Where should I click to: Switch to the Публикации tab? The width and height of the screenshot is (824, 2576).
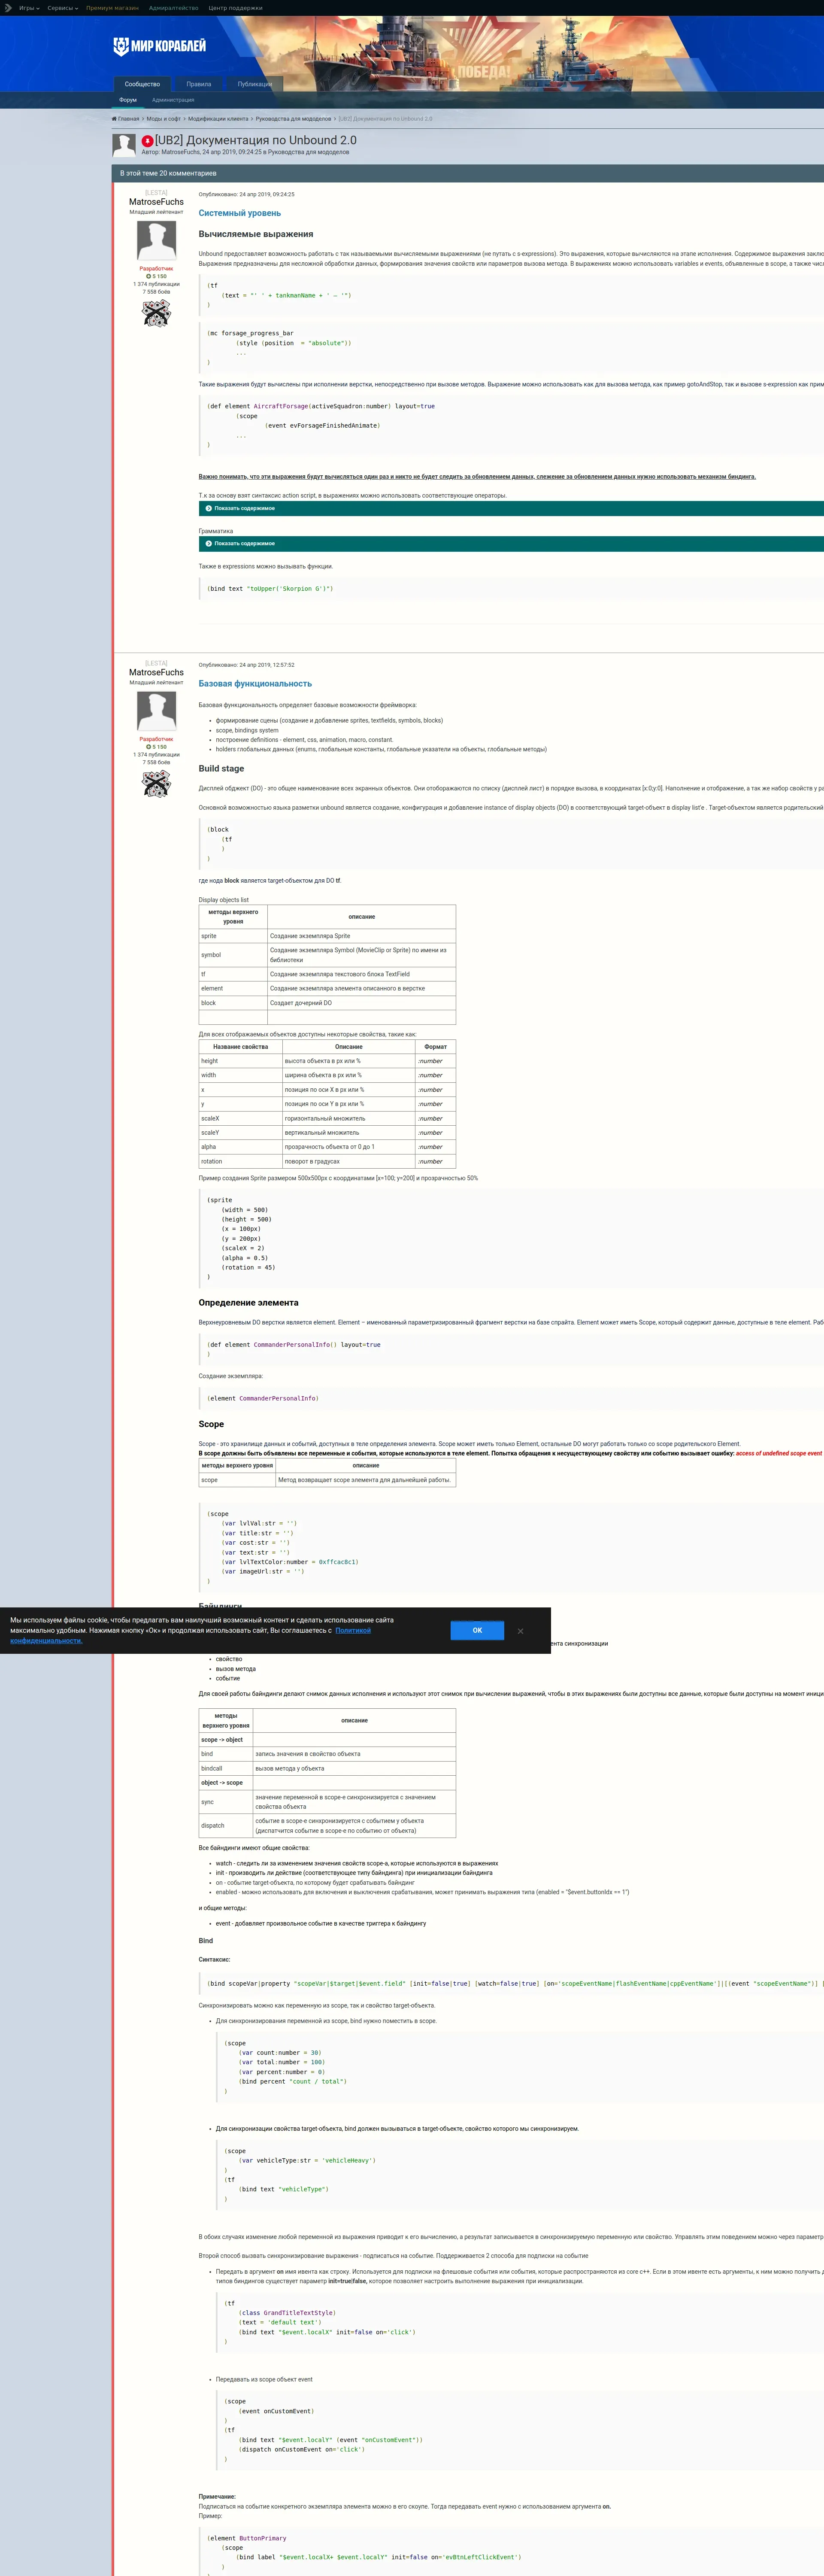(x=254, y=84)
